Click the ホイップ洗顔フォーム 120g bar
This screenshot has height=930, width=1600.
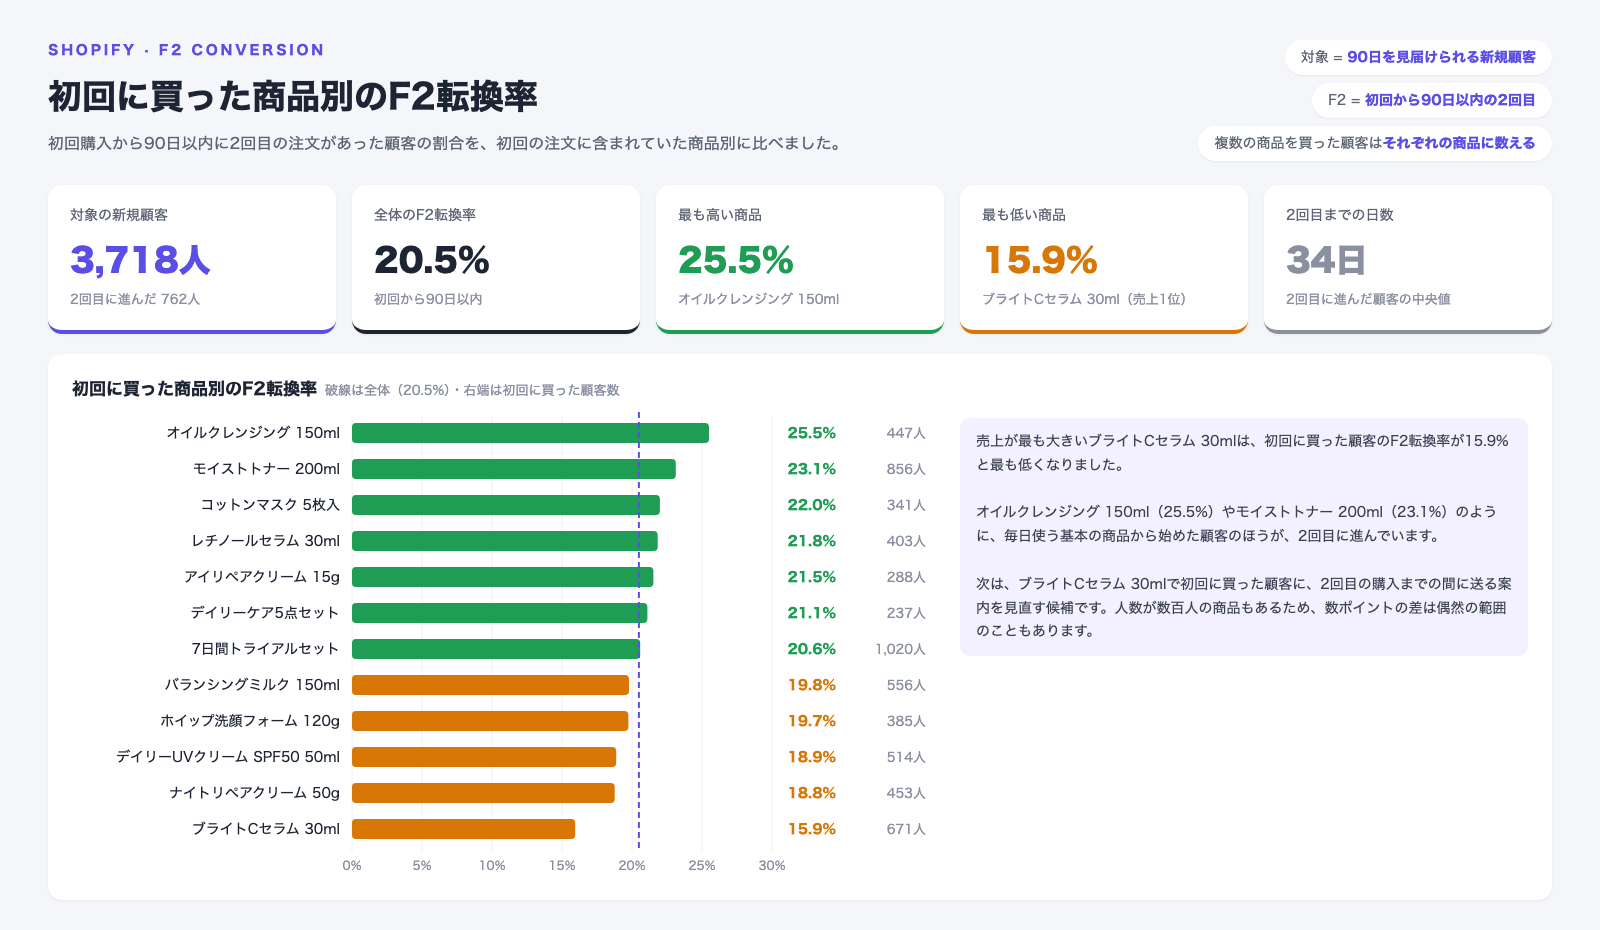tap(490, 721)
